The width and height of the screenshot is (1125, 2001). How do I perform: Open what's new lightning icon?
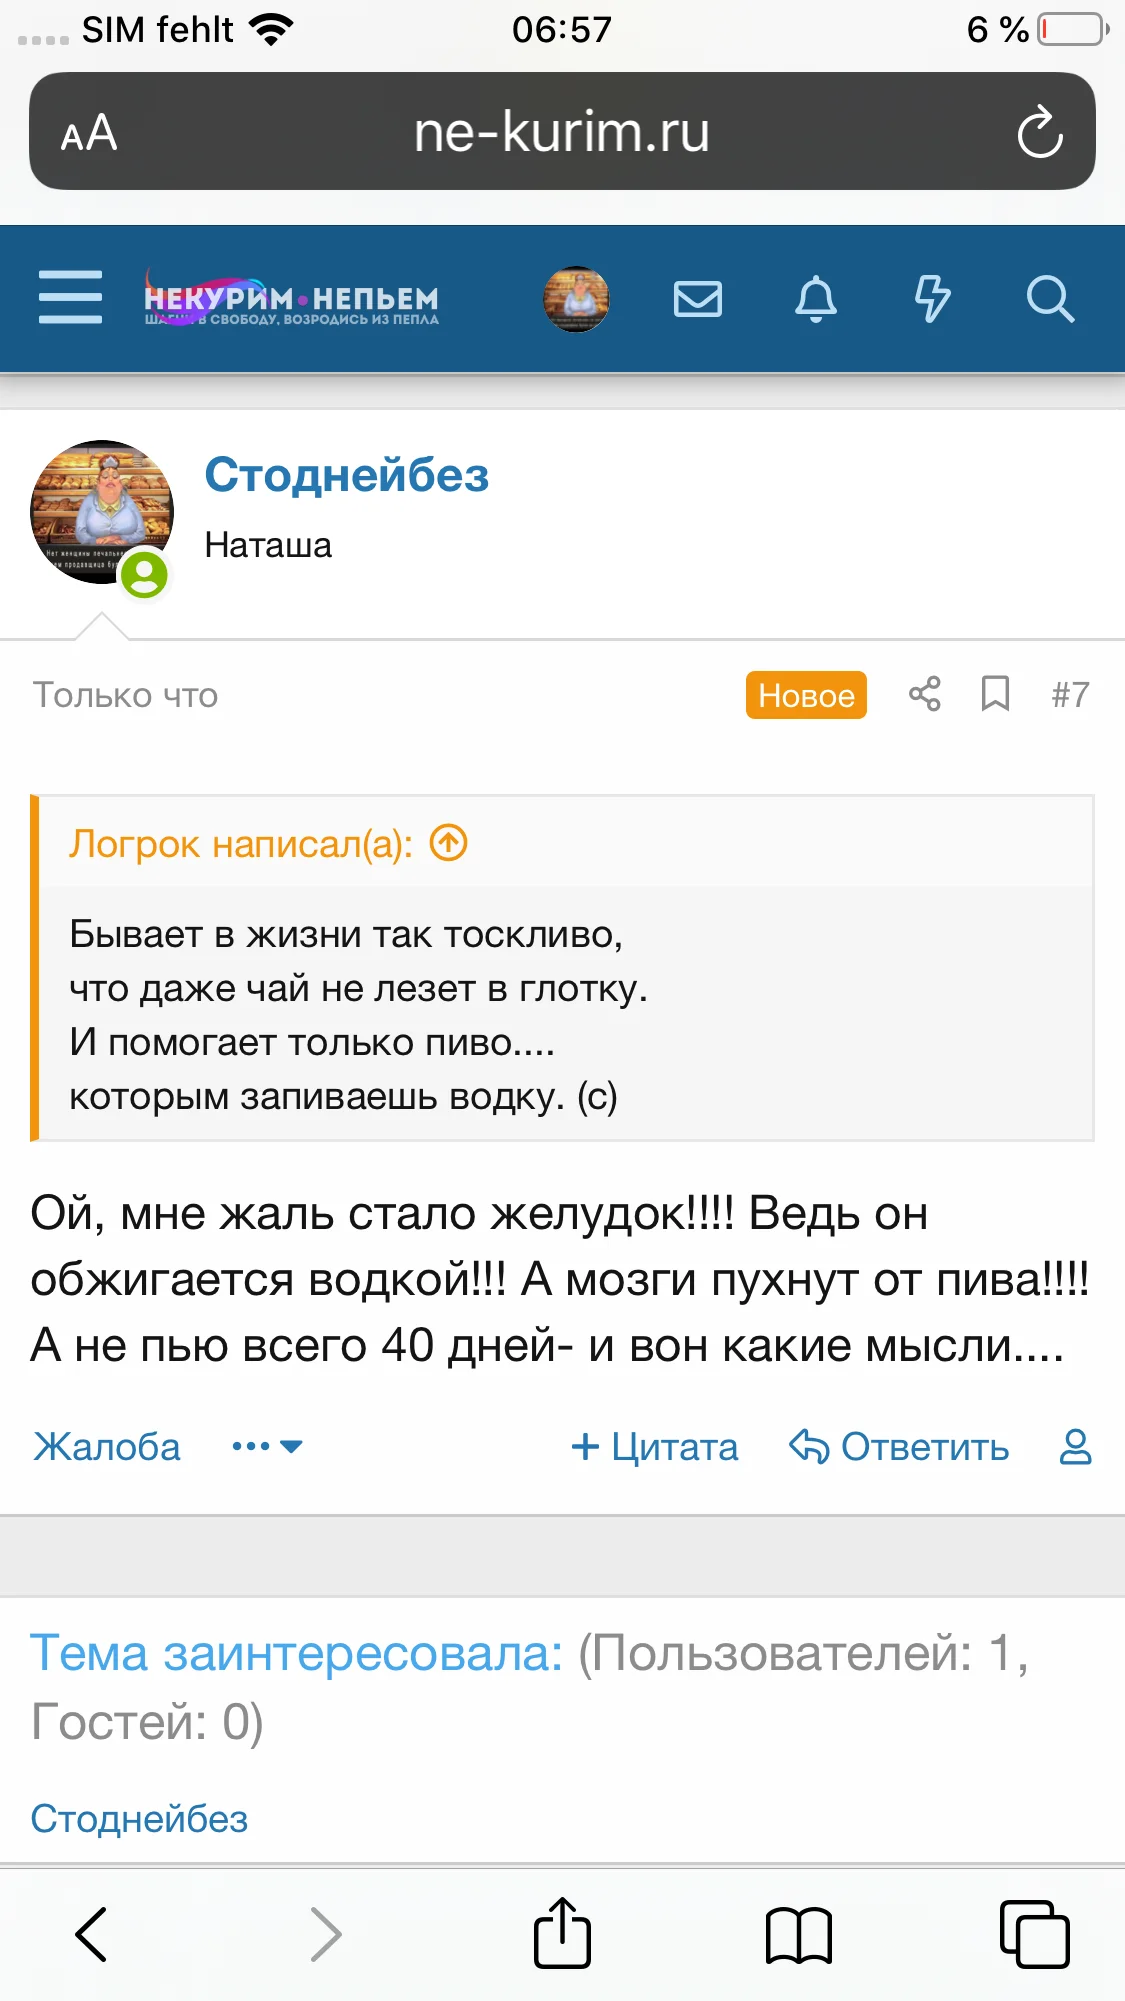point(932,298)
